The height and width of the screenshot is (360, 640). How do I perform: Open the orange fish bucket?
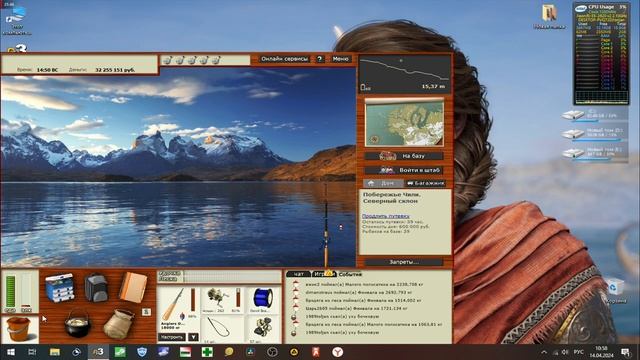click(x=19, y=329)
